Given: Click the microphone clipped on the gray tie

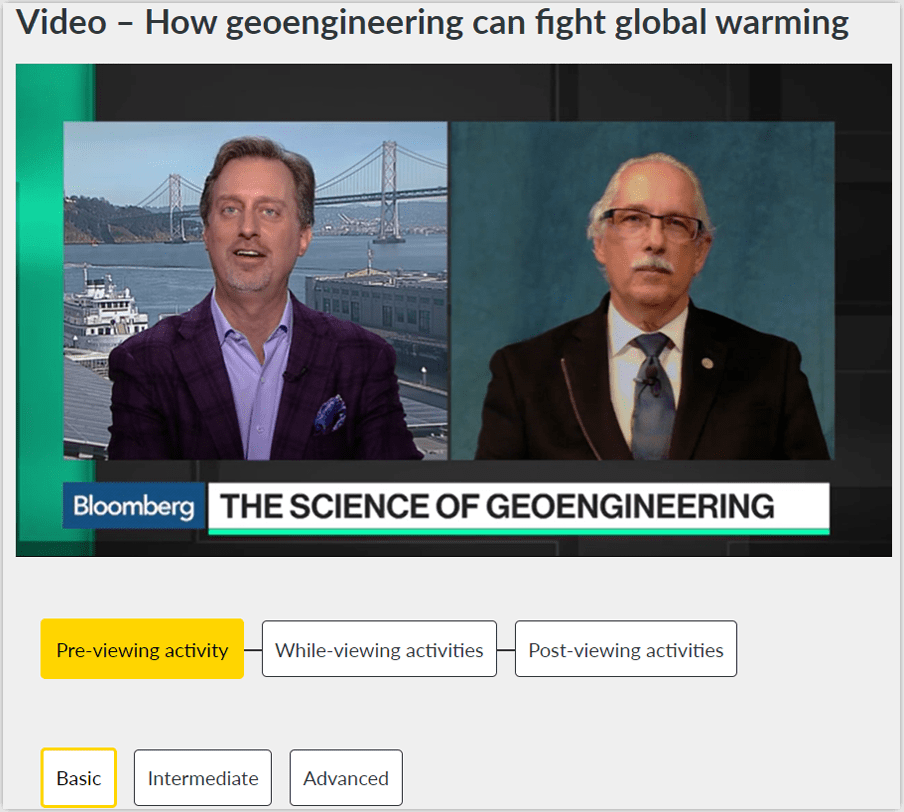Looking at the screenshot, I should (650, 378).
